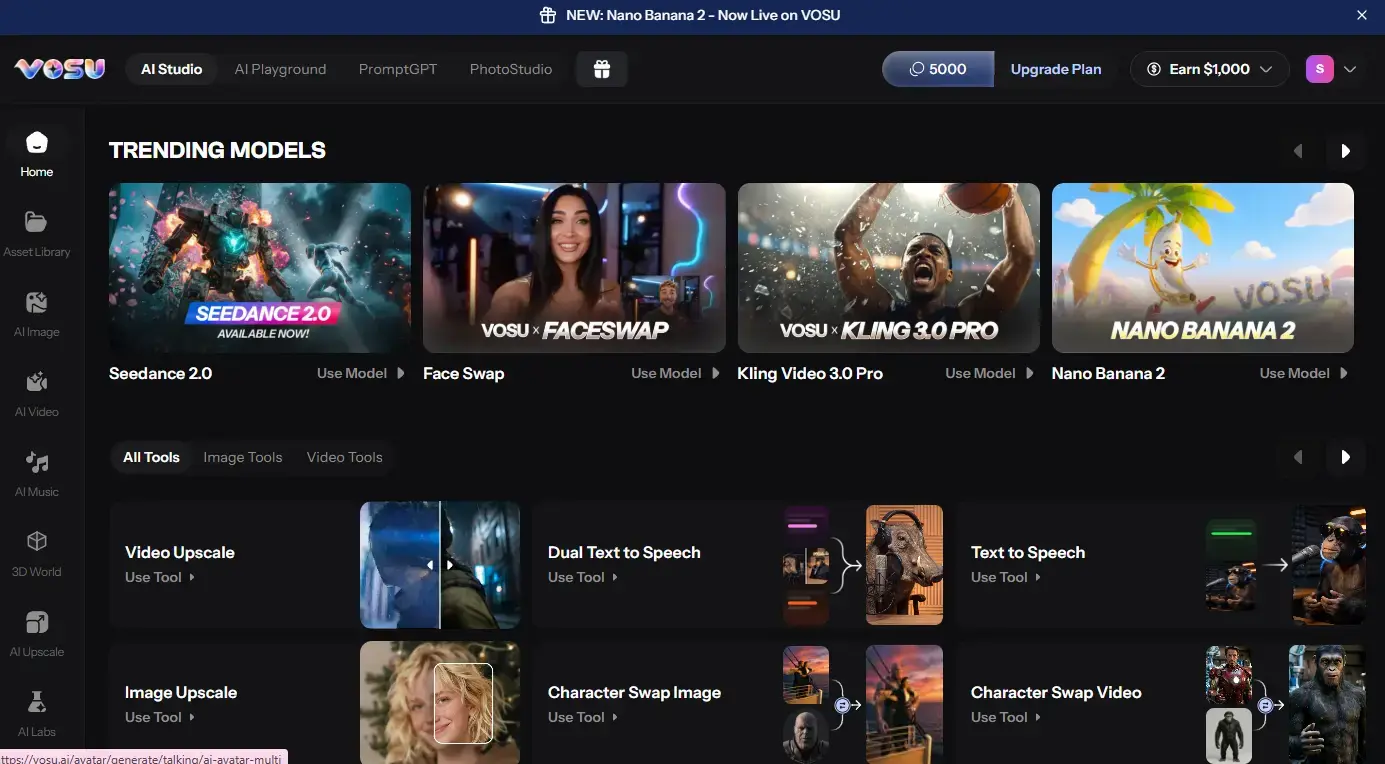The image size is (1385, 764).
Task: Switch to the AI Playground tab
Action: [280, 69]
